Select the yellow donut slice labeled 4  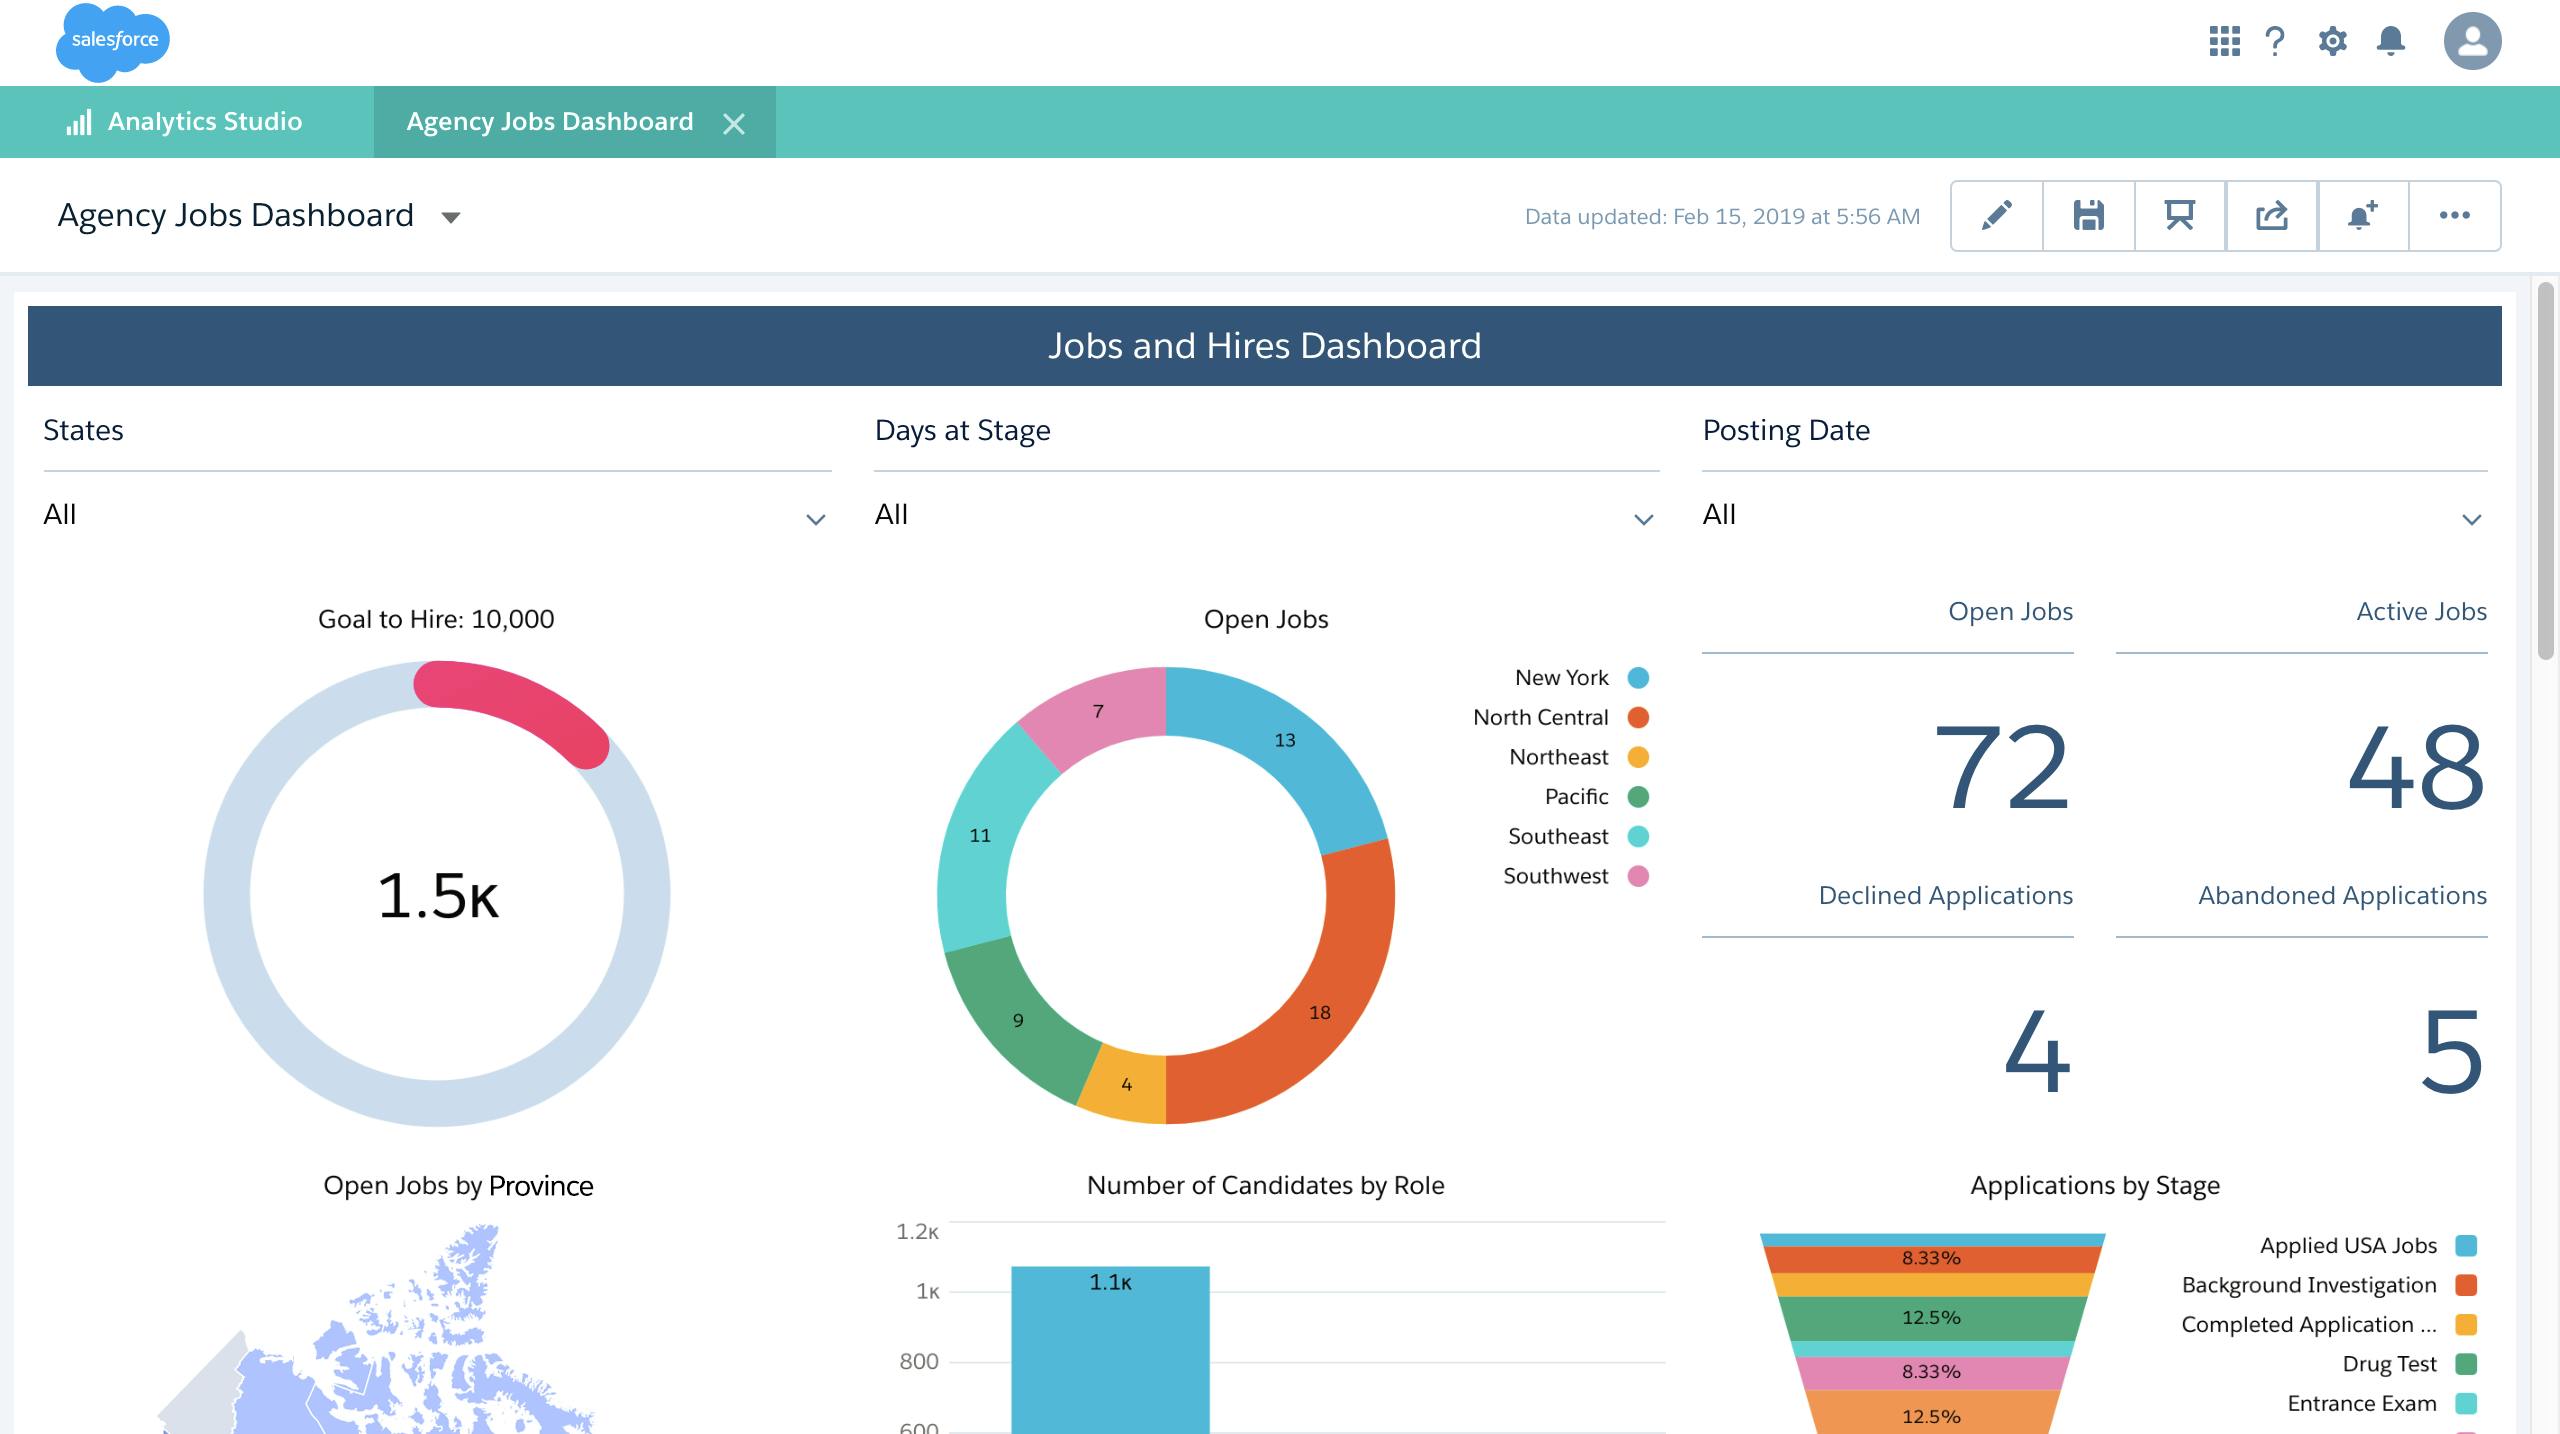(1126, 1085)
